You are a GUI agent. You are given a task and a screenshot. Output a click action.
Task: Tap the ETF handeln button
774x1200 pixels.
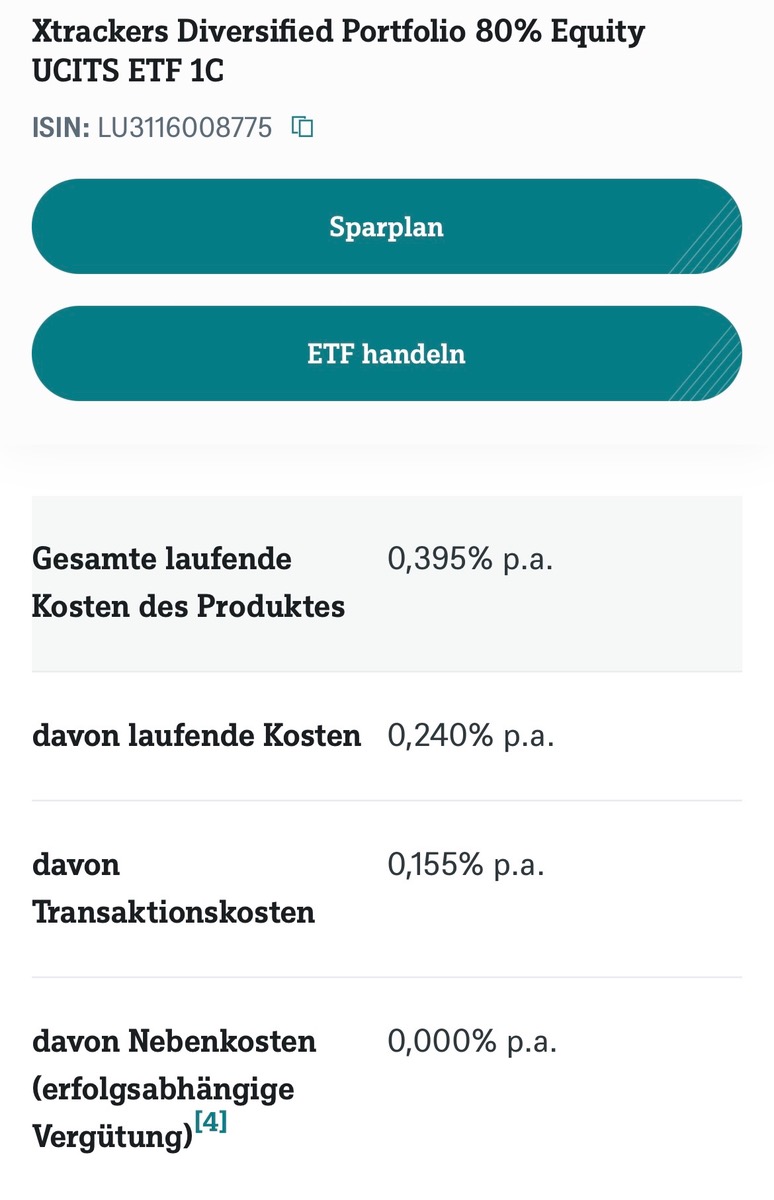(387, 354)
